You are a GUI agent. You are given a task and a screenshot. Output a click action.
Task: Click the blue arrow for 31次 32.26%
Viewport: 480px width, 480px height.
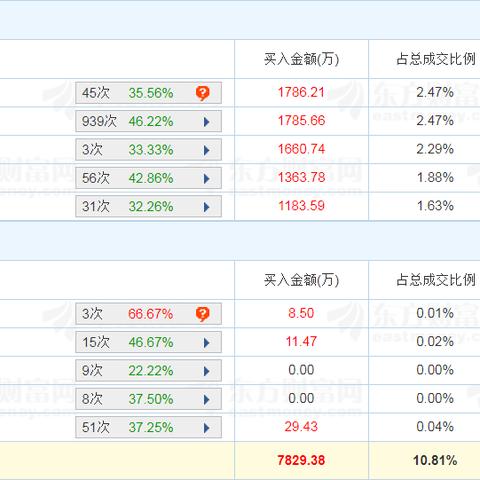point(206,207)
